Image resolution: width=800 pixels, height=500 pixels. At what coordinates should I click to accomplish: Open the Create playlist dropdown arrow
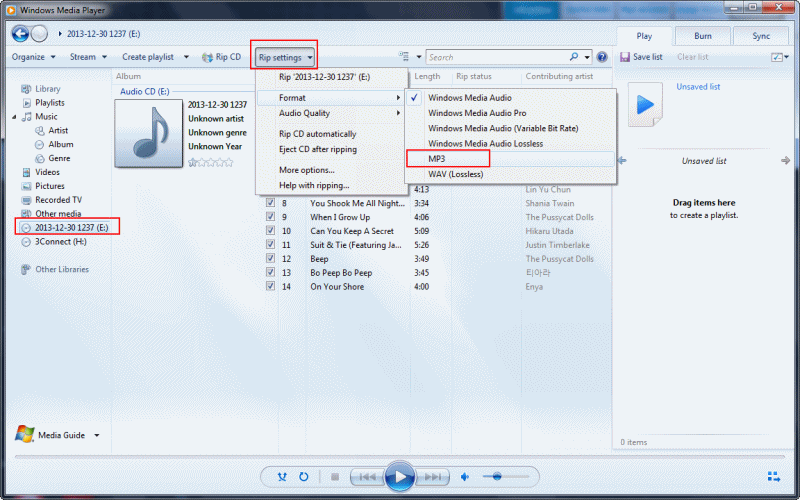coord(186,57)
